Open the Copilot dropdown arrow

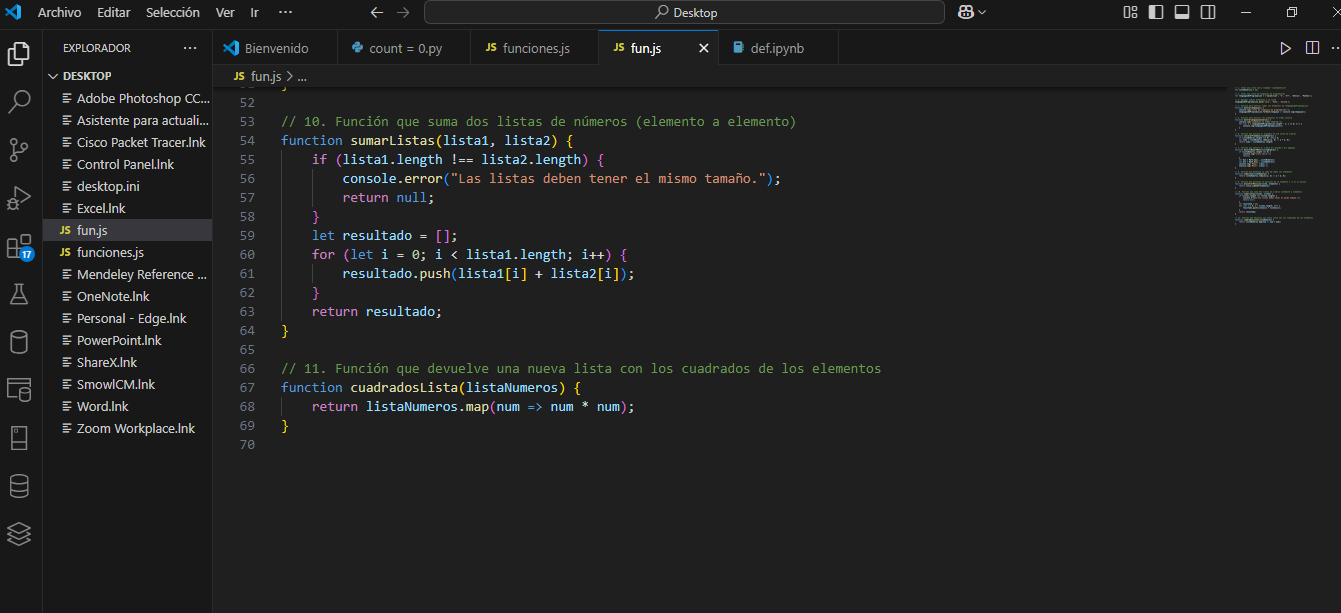point(982,12)
